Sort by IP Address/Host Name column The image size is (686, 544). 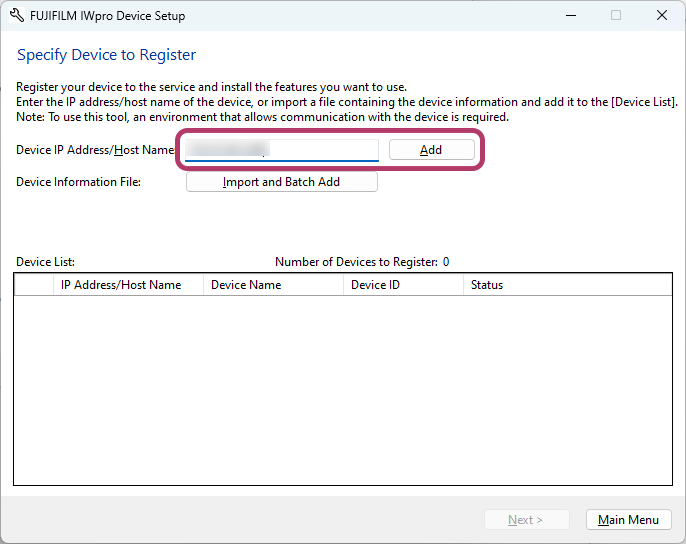[128, 285]
